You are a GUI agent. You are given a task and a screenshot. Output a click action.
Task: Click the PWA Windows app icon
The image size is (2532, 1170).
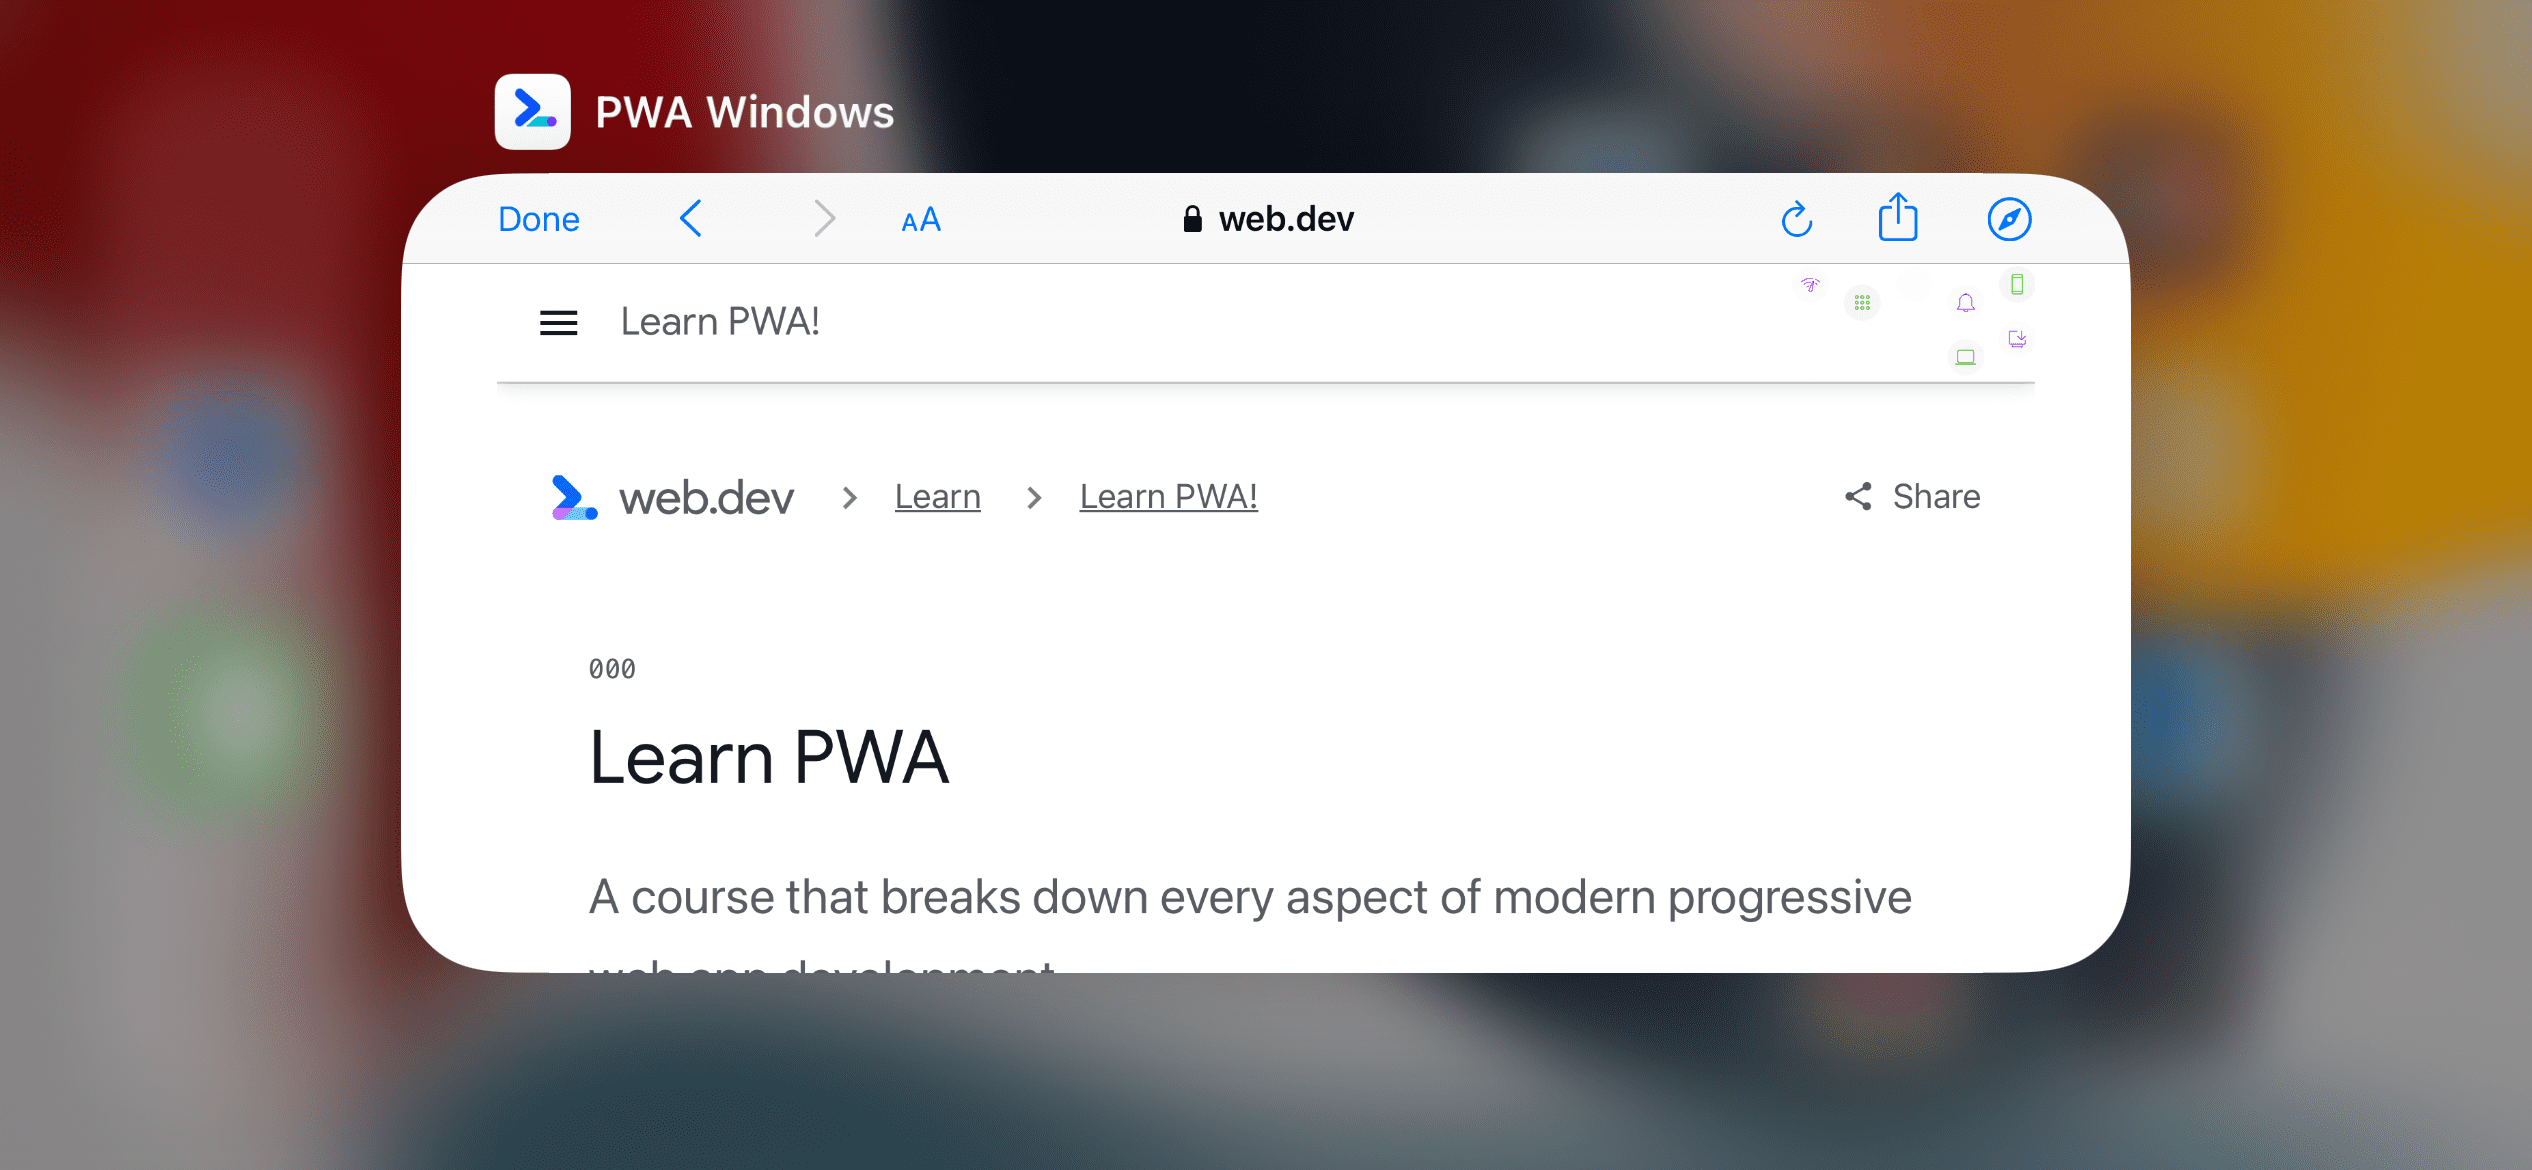[x=533, y=111]
